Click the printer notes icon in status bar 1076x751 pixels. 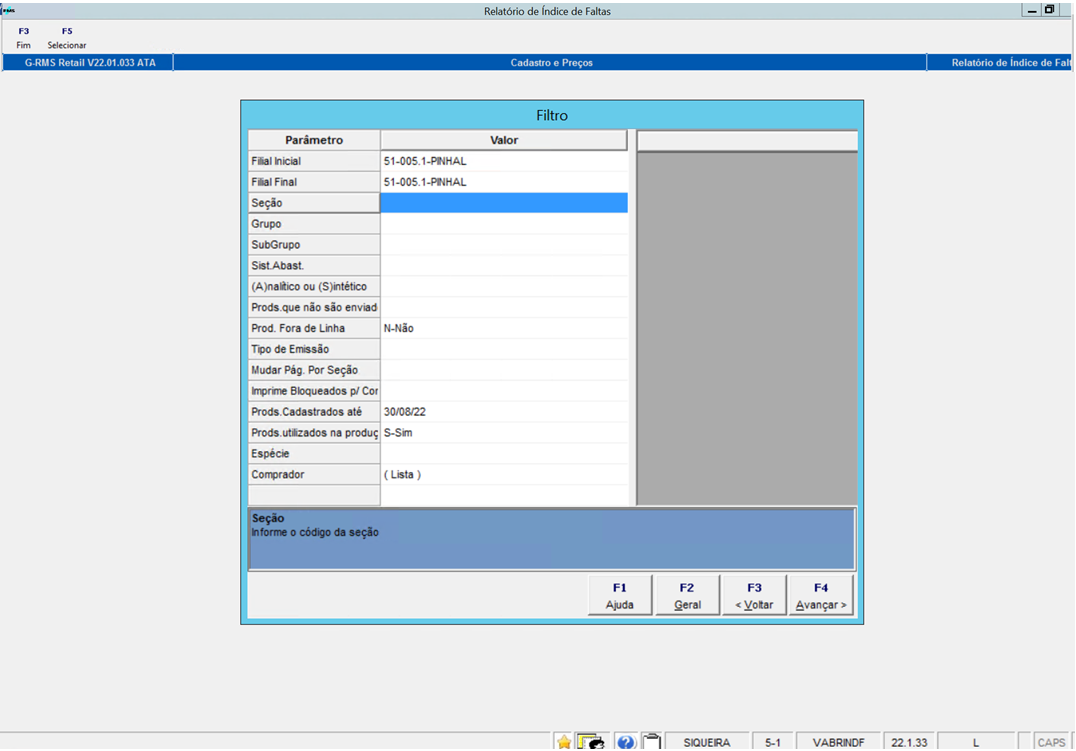point(591,742)
